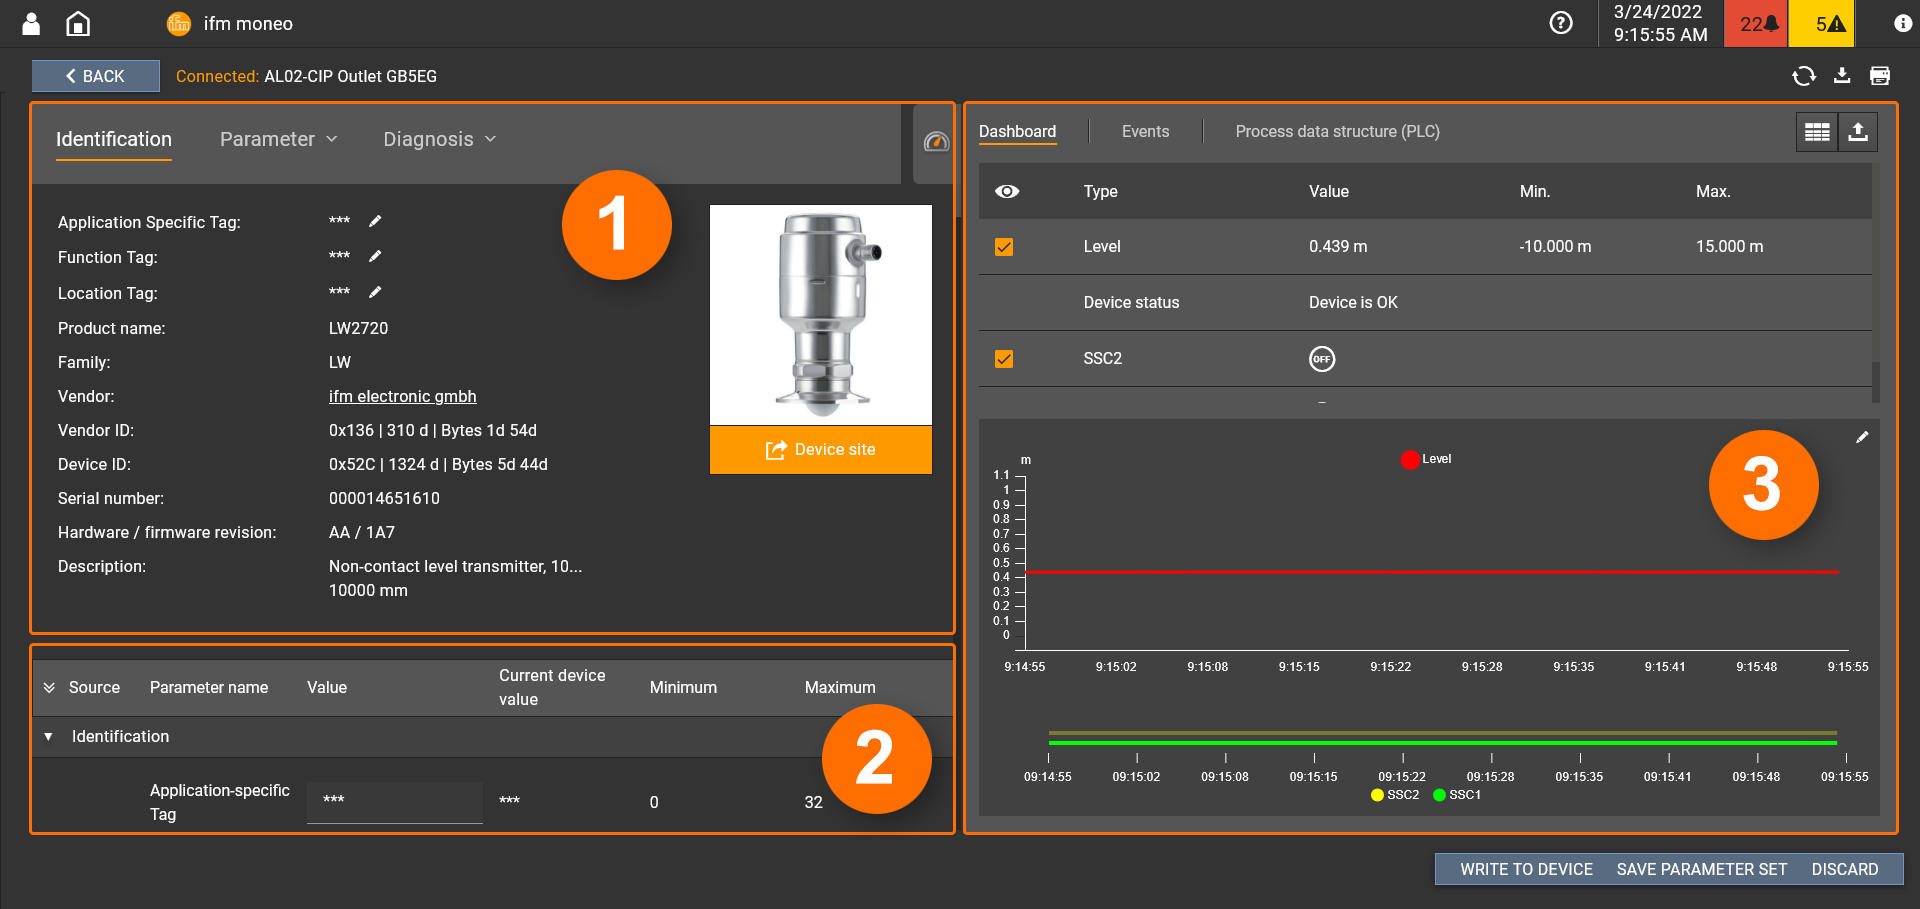Open the user profile icon
The width and height of the screenshot is (1920, 909).
click(31, 24)
